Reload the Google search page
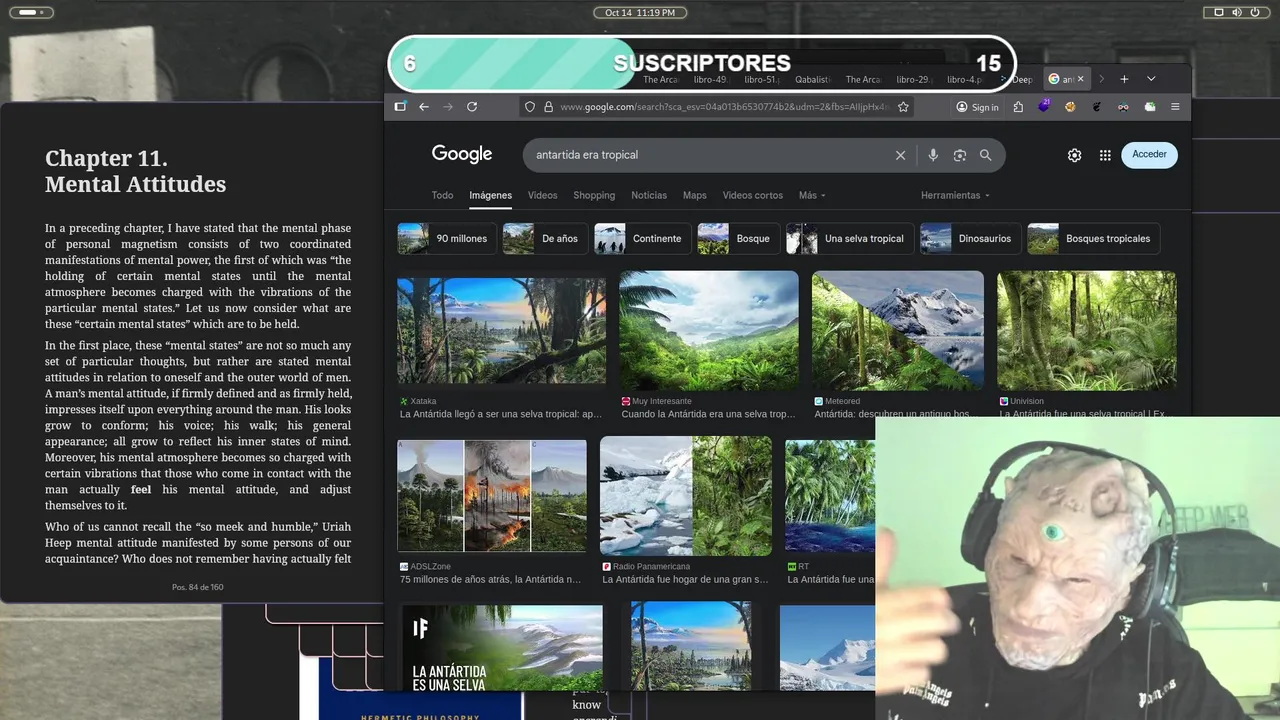The width and height of the screenshot is (1280, 720). (x=472, y=107)
